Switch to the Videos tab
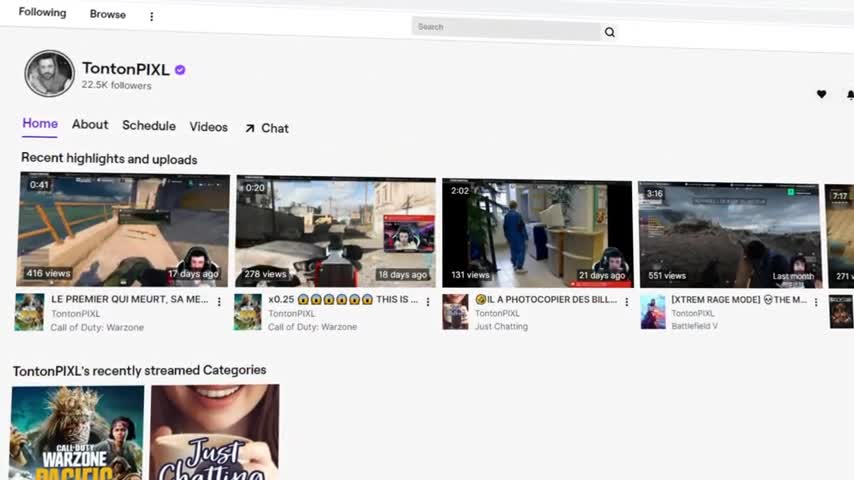Viewport: 854px width, 480px height. pyautogui.click(x=209, y=127)
